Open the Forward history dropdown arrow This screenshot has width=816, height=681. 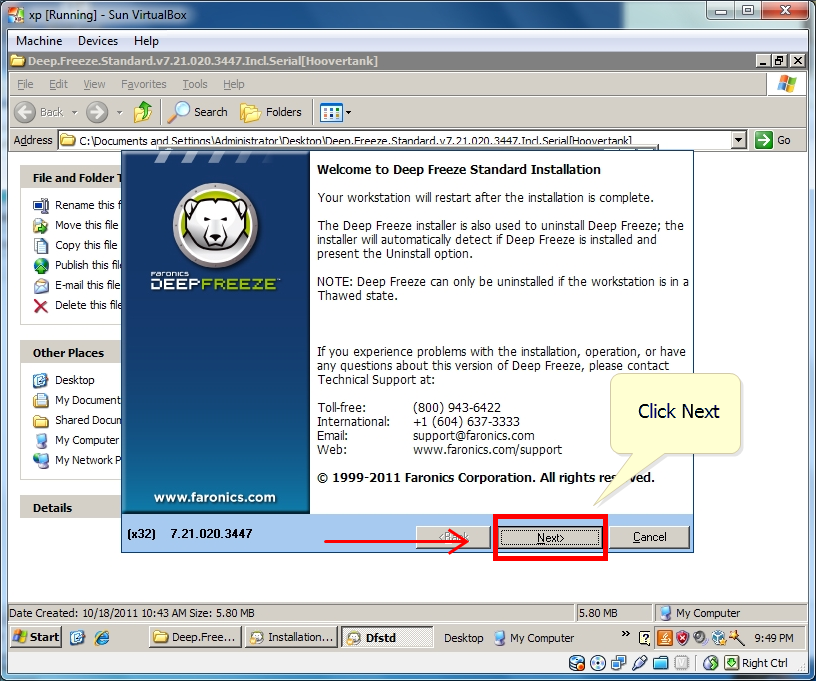(120, 112)
